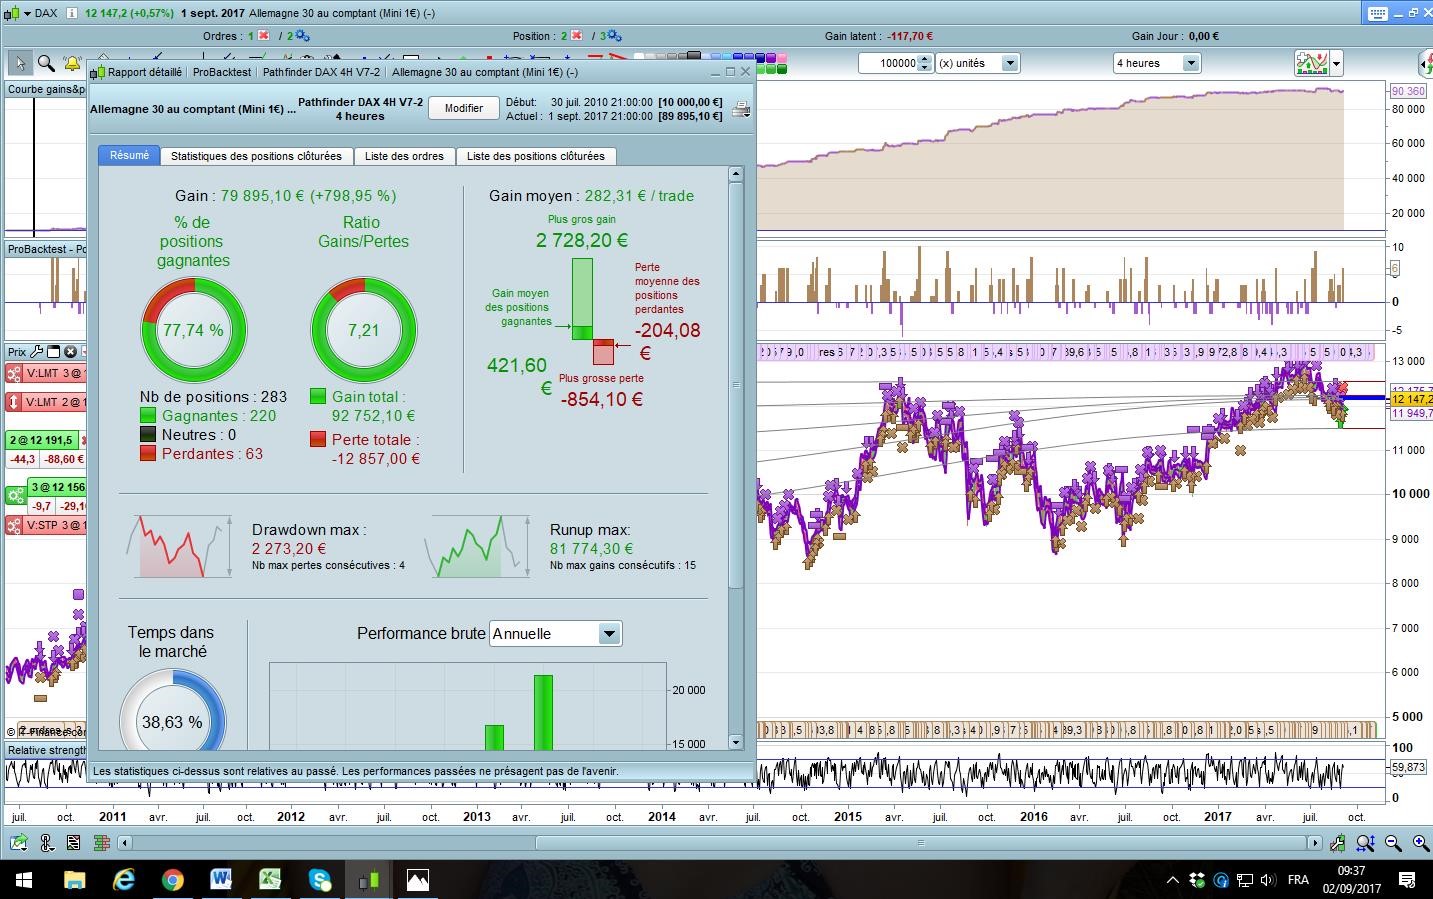This screenshot has width=1433, height=899.
Task: Print the detailed backtest report
Action: [x=741, y=109]
